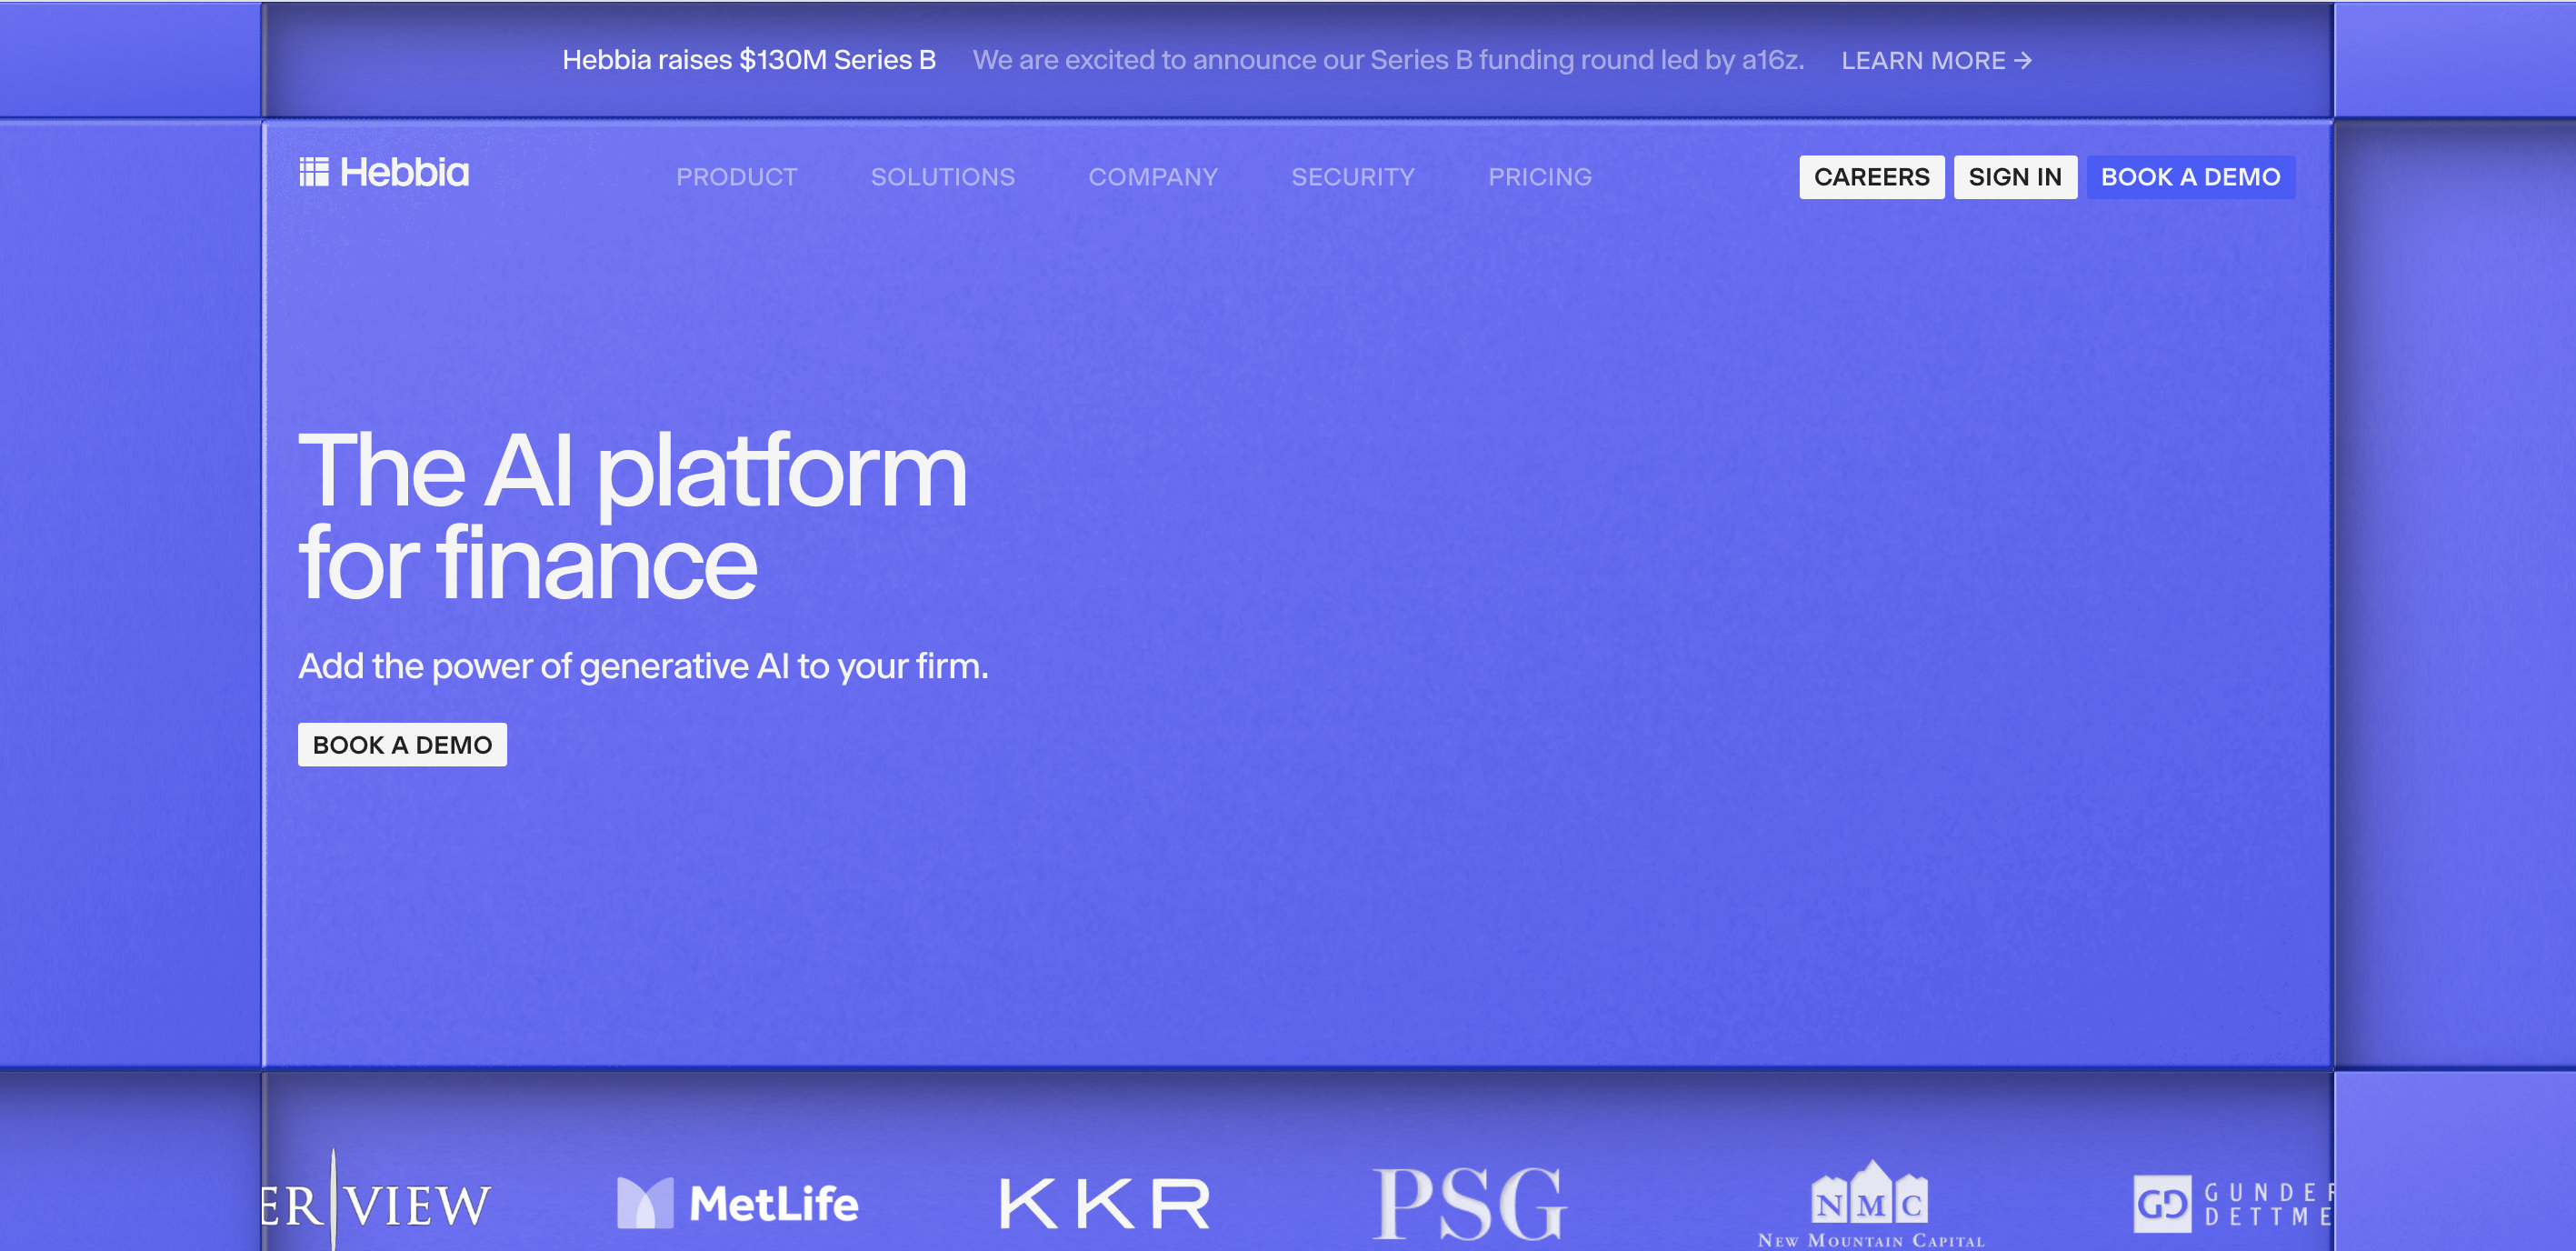Viewport: 2576px width, 1251px height.
Task: Click the KKR logo
Action: pos(1104,1203)
